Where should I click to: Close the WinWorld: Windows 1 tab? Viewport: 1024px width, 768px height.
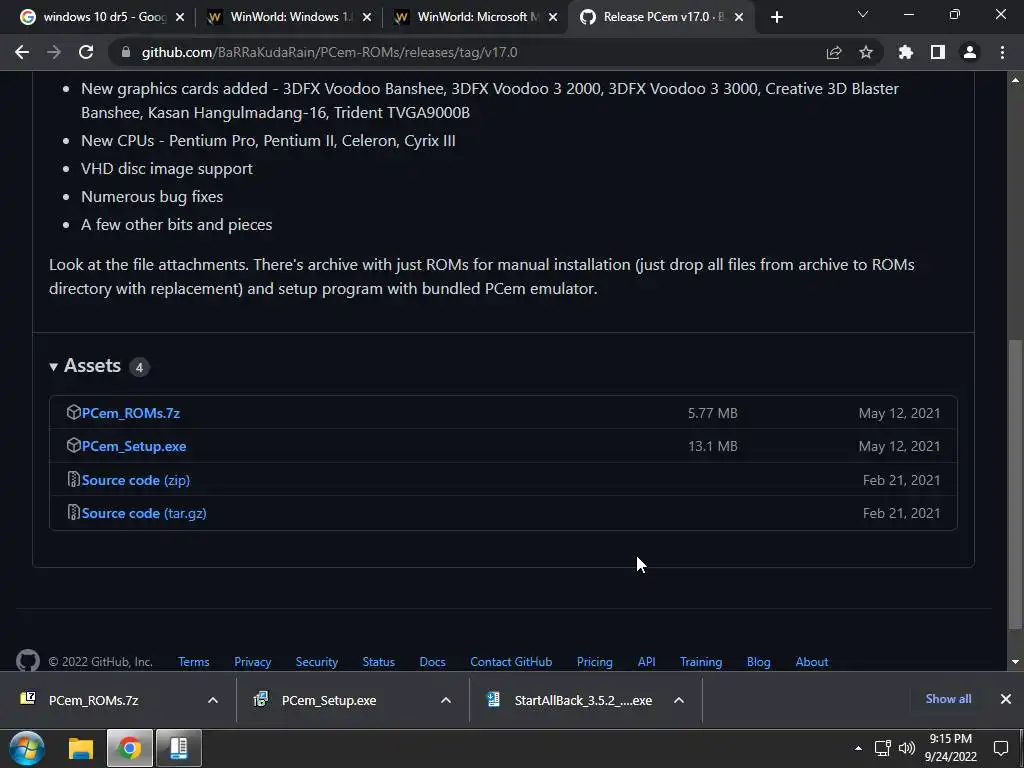(367, 18)
